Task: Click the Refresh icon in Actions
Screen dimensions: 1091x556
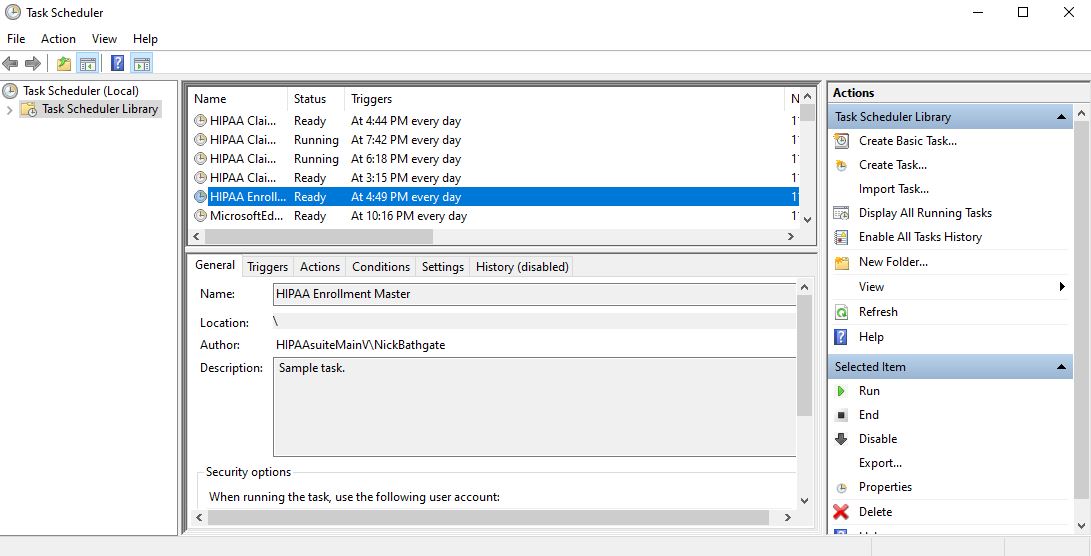Action: (841, 312)
